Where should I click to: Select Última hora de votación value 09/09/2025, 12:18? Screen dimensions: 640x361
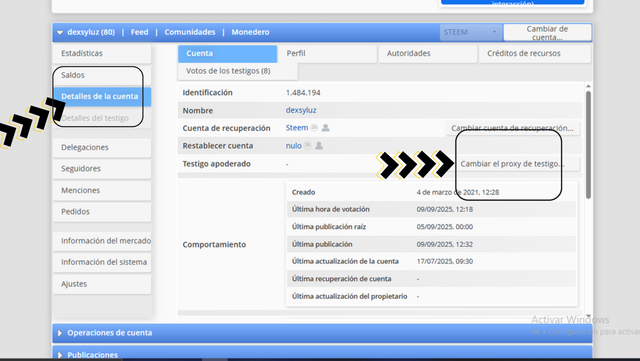tap(445, 209)
